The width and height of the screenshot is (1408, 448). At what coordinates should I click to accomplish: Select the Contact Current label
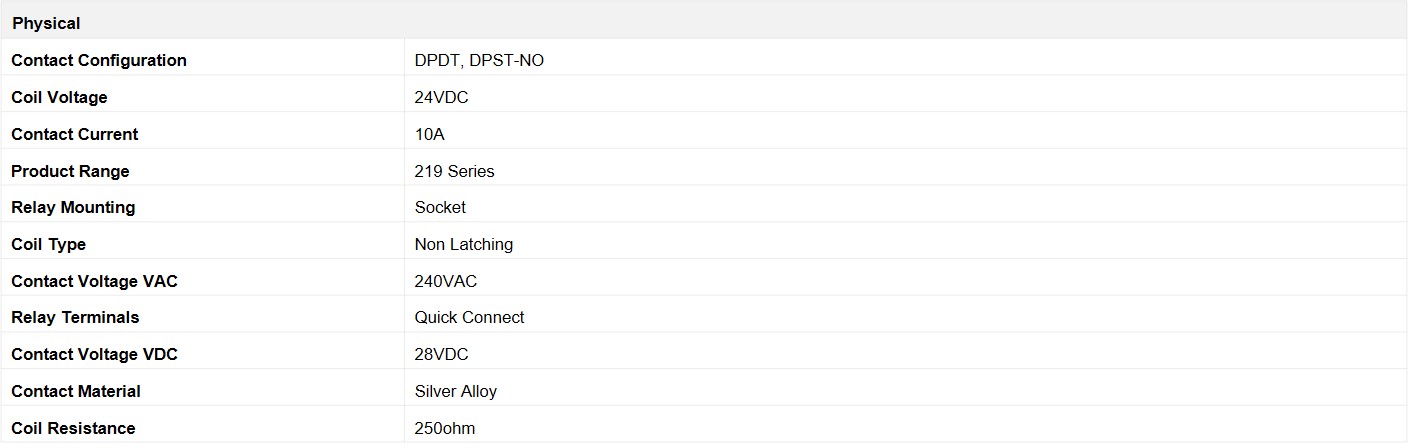pos(75,134)
